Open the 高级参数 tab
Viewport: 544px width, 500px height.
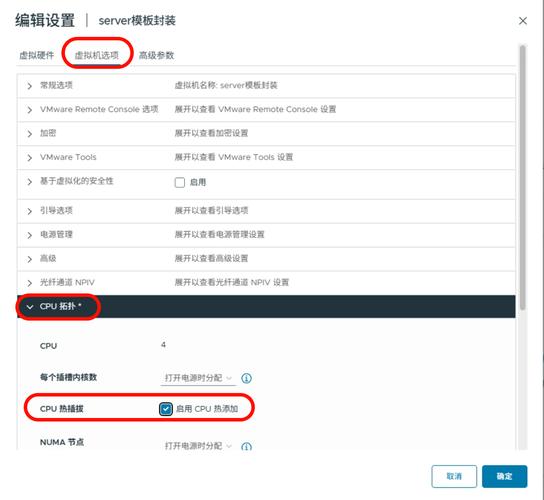click(x=156, y=55)
